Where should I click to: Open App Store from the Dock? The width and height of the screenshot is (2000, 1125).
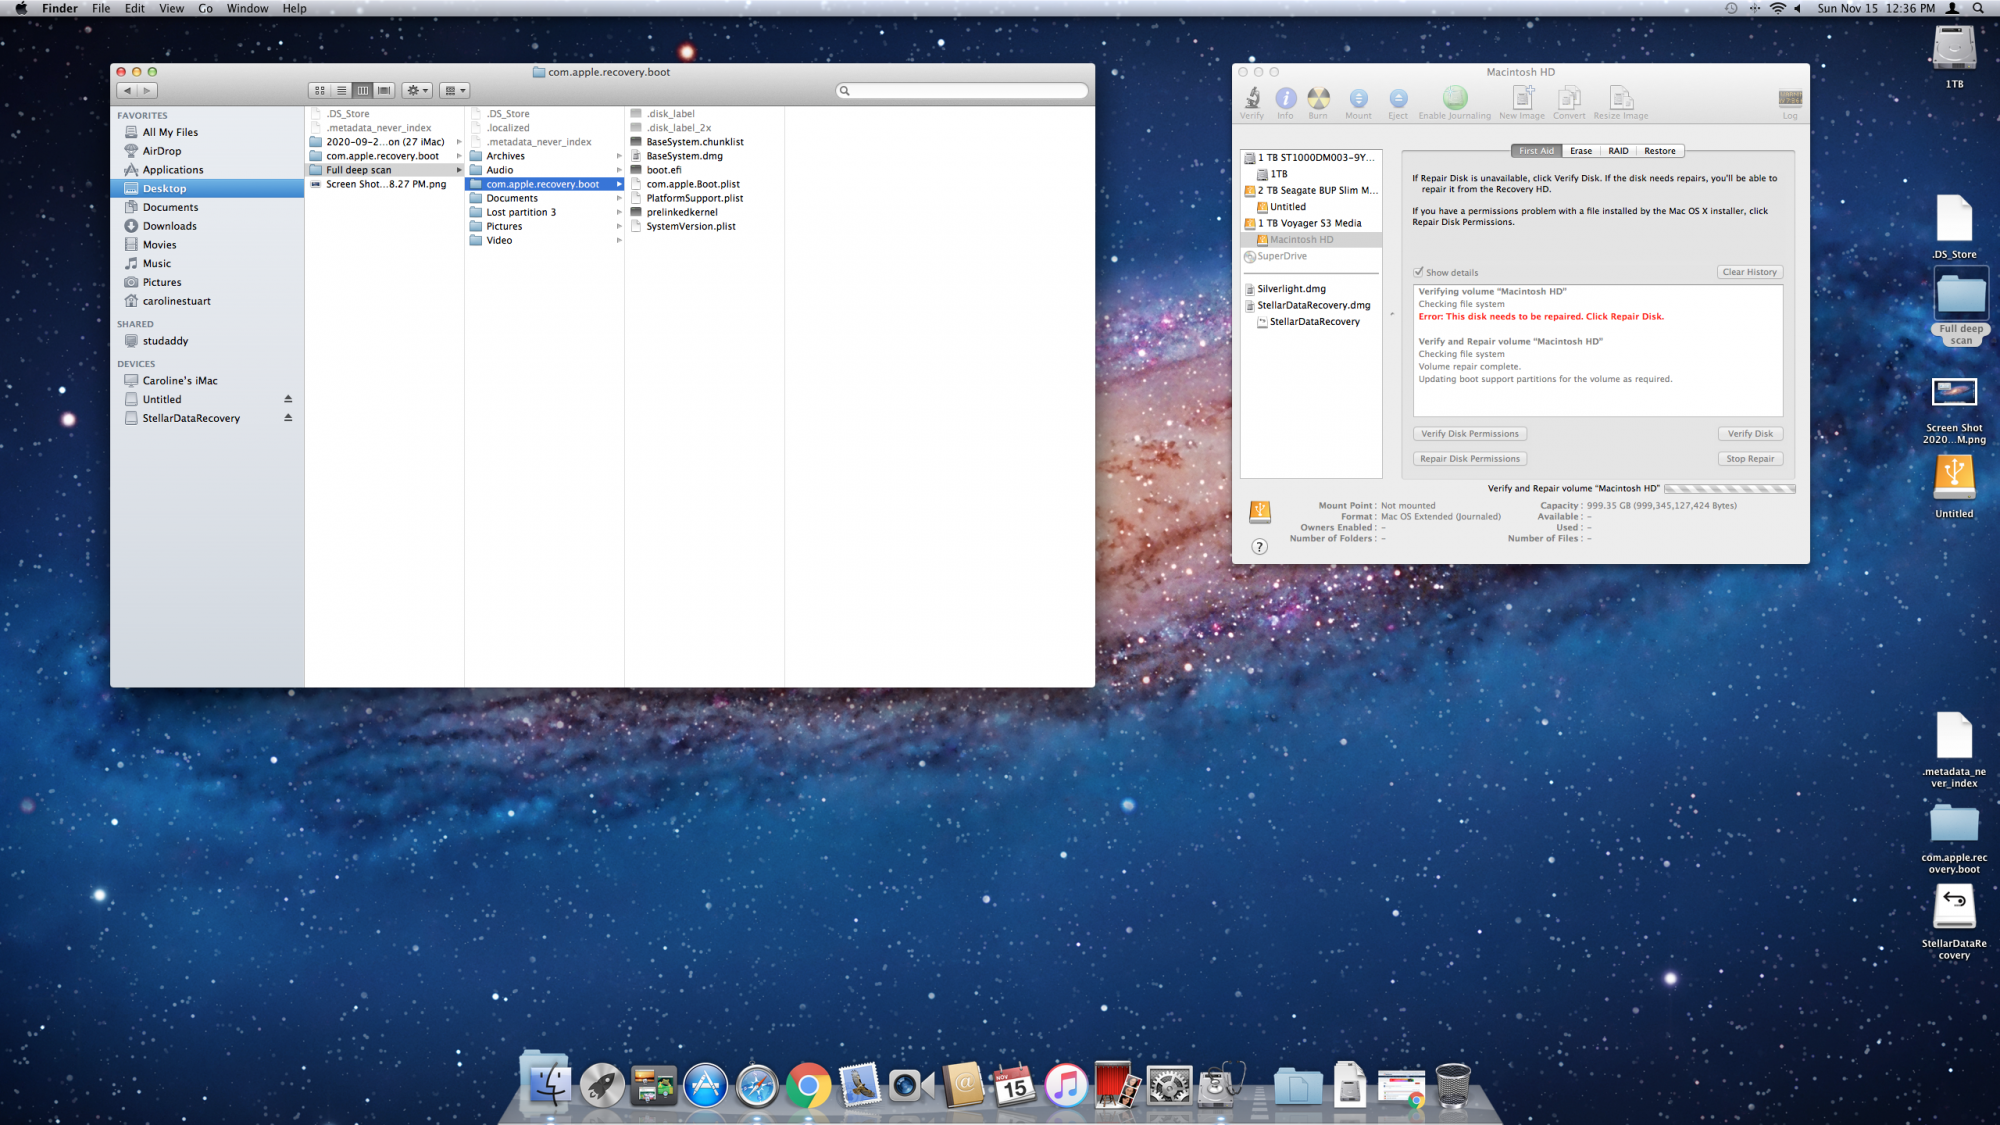pos(705,1085)
